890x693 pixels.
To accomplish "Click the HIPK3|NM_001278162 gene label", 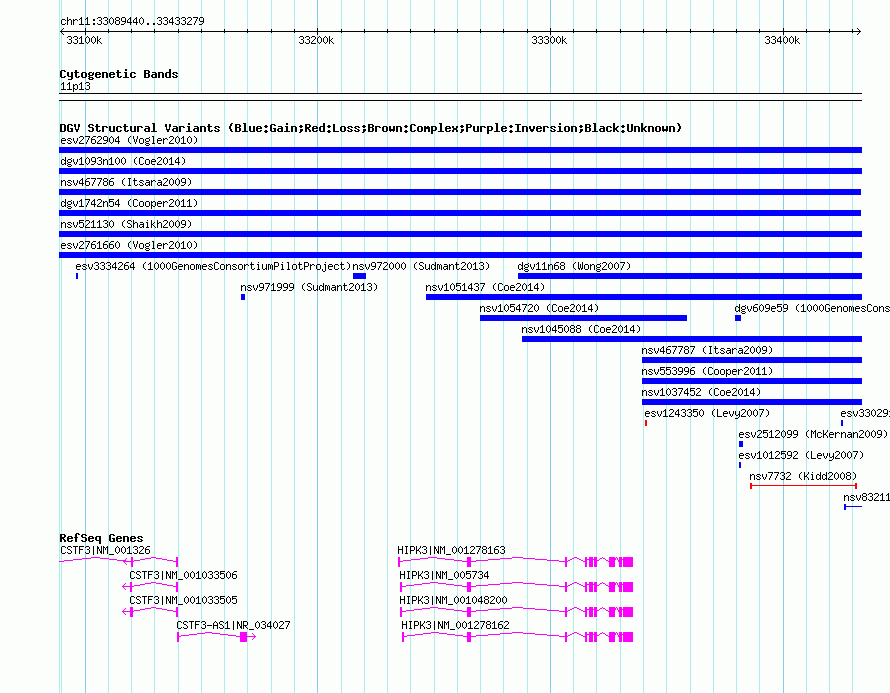I will 455,625.
